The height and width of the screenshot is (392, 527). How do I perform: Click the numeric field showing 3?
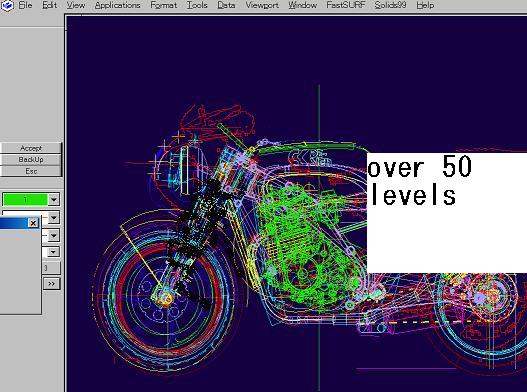pos(51,268)
